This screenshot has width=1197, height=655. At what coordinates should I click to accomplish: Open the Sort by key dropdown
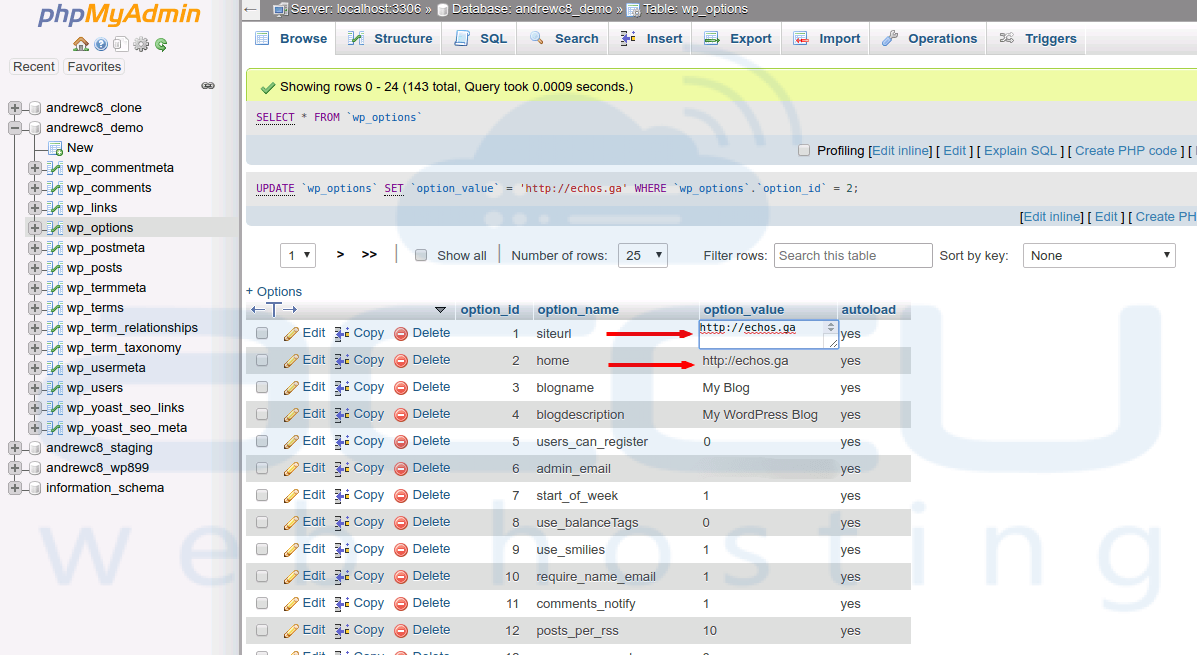click(1099, 255)
